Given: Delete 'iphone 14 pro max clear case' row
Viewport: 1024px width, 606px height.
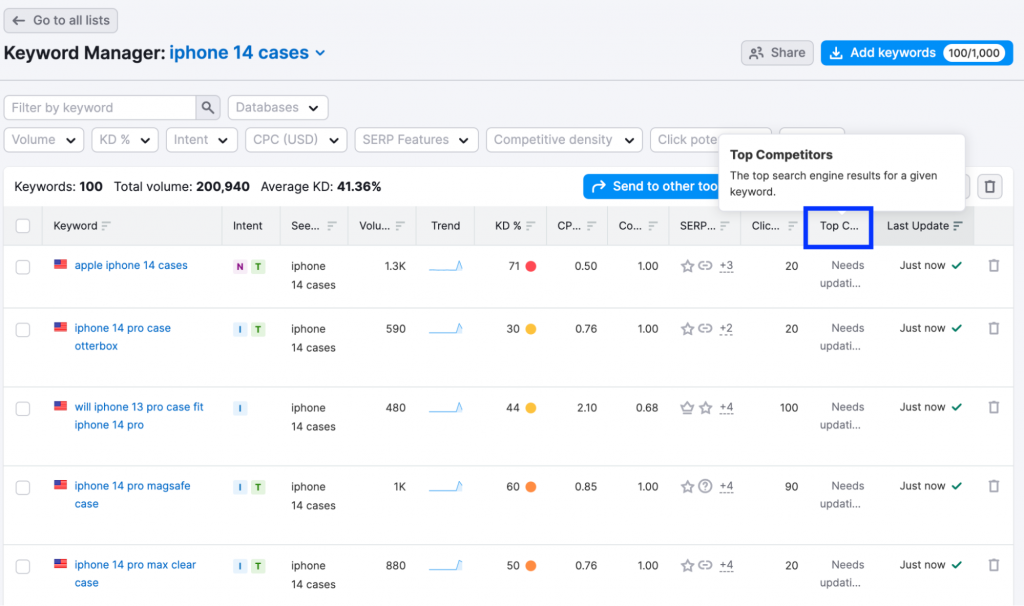Looking at the screenshot, I should pyautogui.click(x=993, y=566).
